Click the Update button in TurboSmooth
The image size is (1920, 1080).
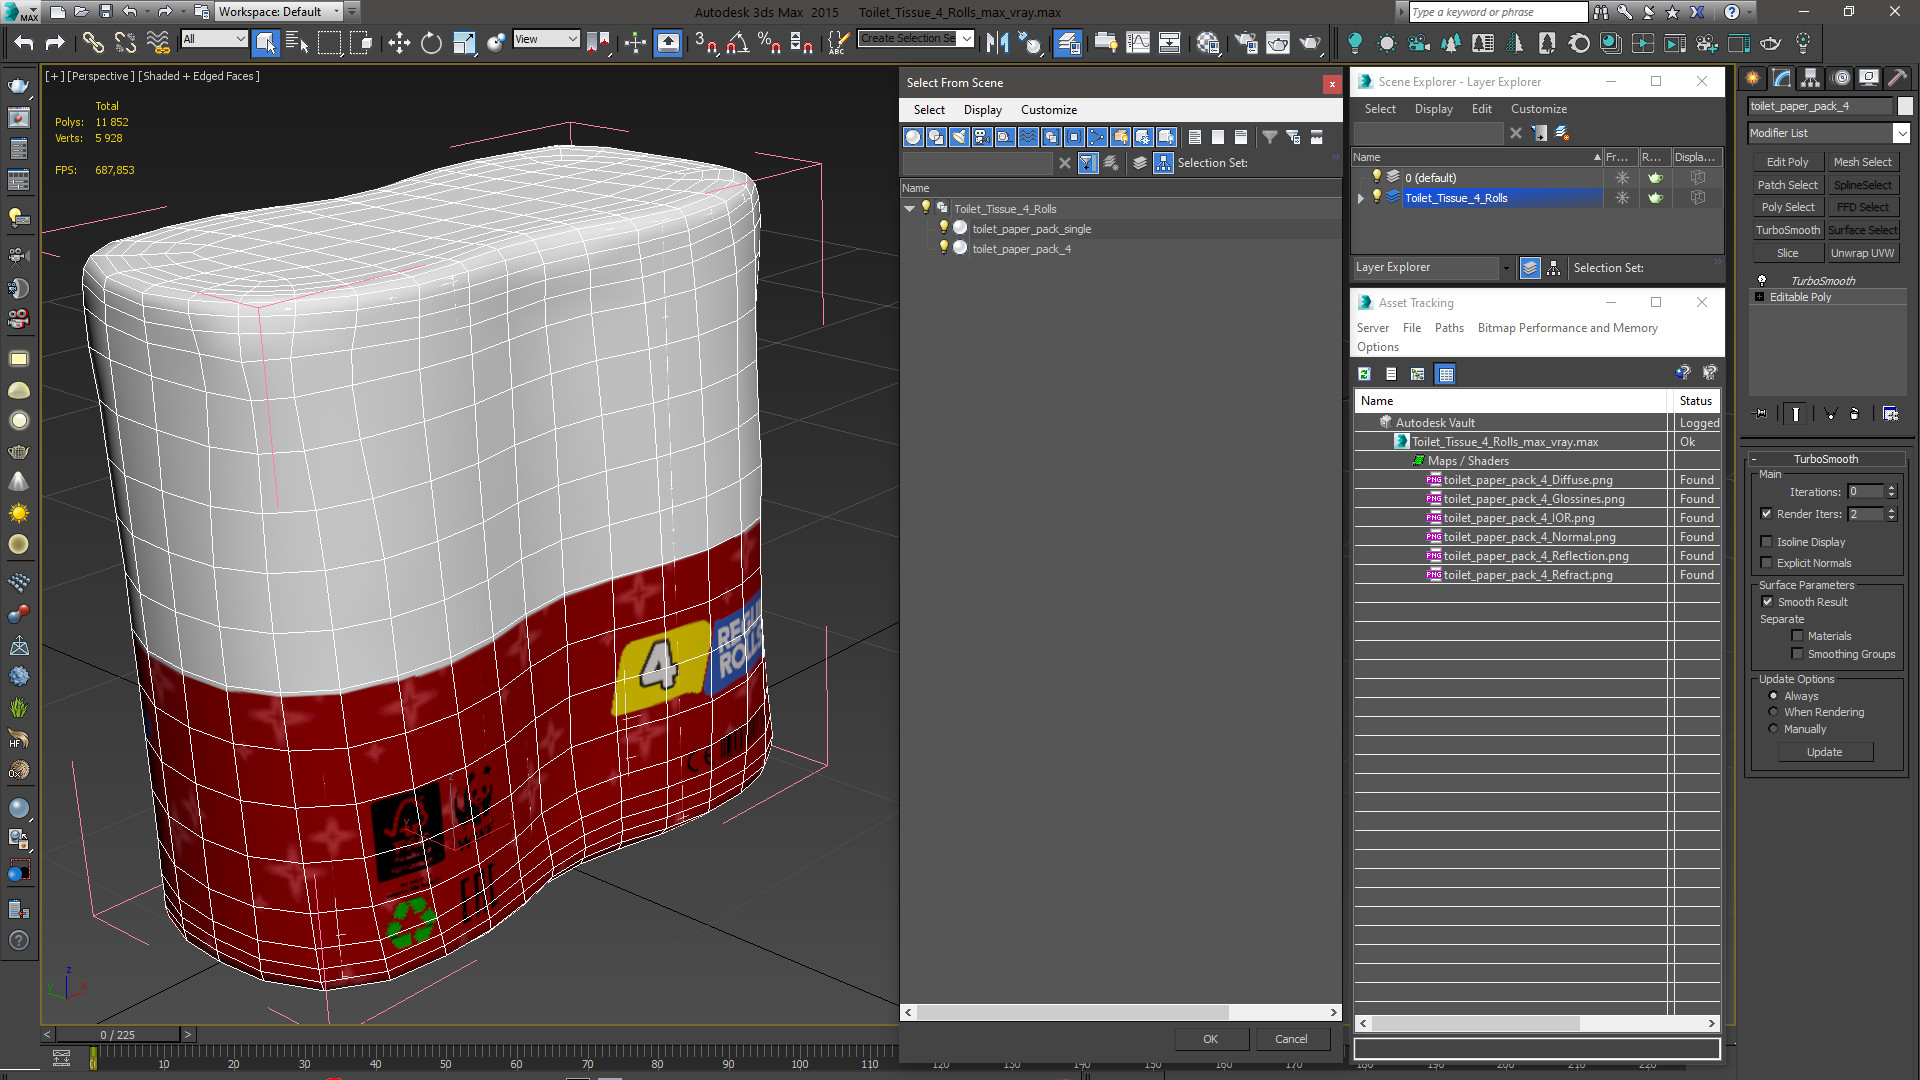(1825, 752)
